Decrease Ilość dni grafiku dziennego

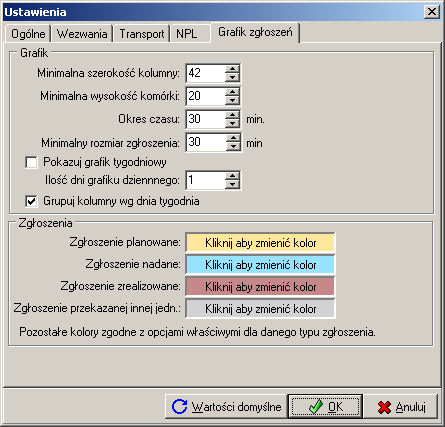coord(232,184)
